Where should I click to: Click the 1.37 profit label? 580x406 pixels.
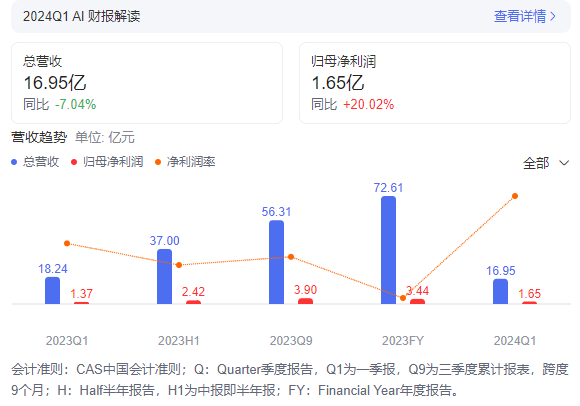[x=81, y=294]
